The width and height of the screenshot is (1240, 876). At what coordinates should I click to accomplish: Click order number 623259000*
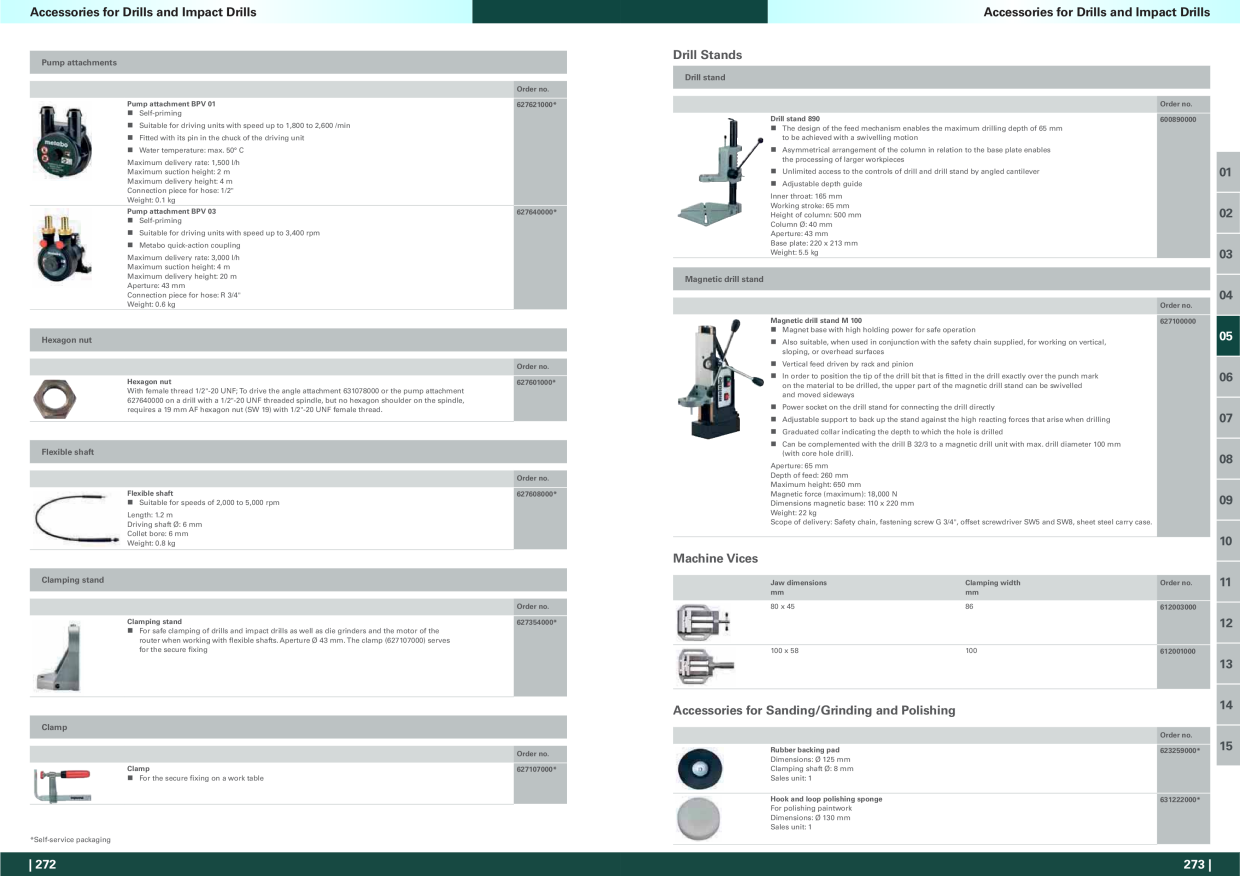coord(1180,750)
